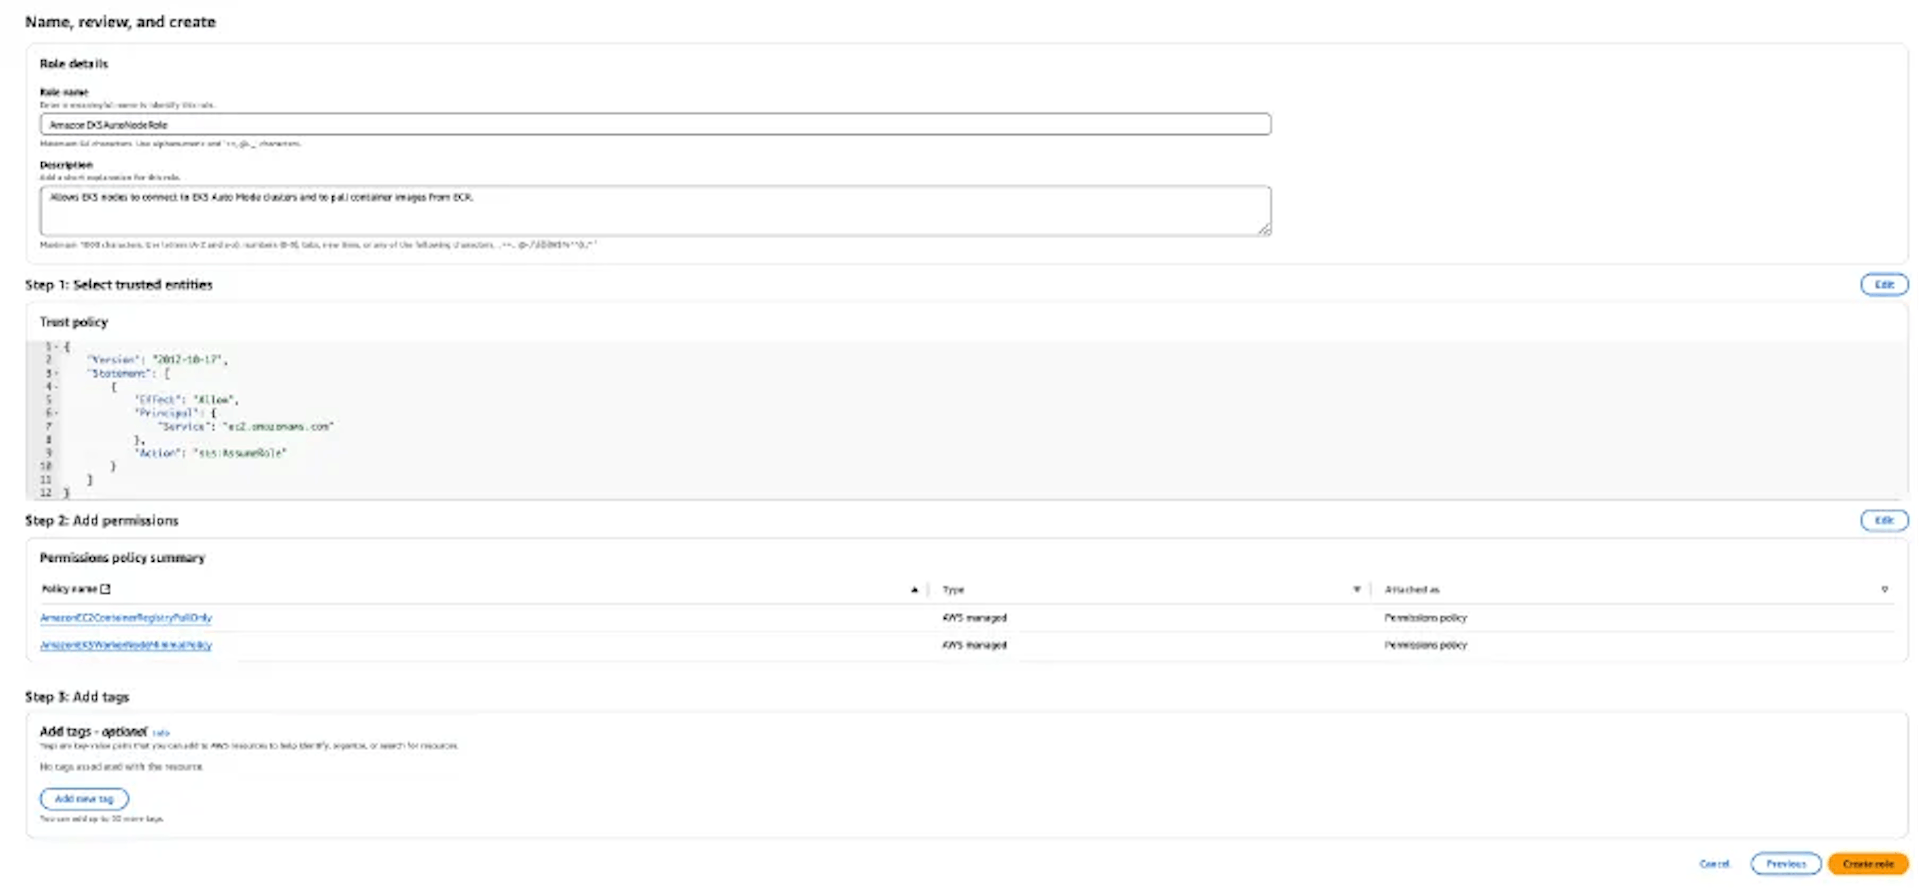1920x896 pixels.
Task: Click the Role name field label
Action: coord(64,92)
